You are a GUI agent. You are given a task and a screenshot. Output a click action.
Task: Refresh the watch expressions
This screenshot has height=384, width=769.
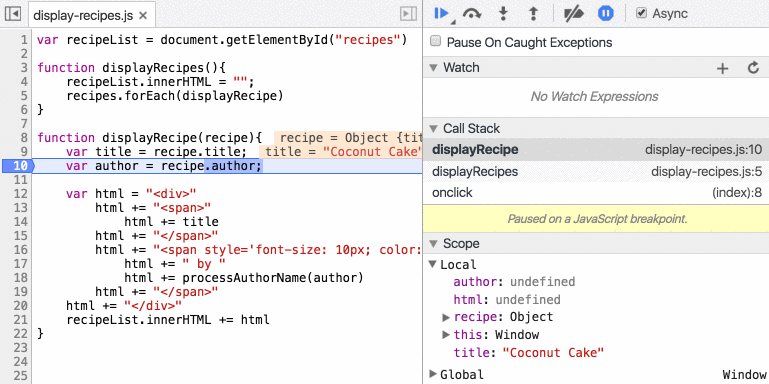click(x=753, y=68)
